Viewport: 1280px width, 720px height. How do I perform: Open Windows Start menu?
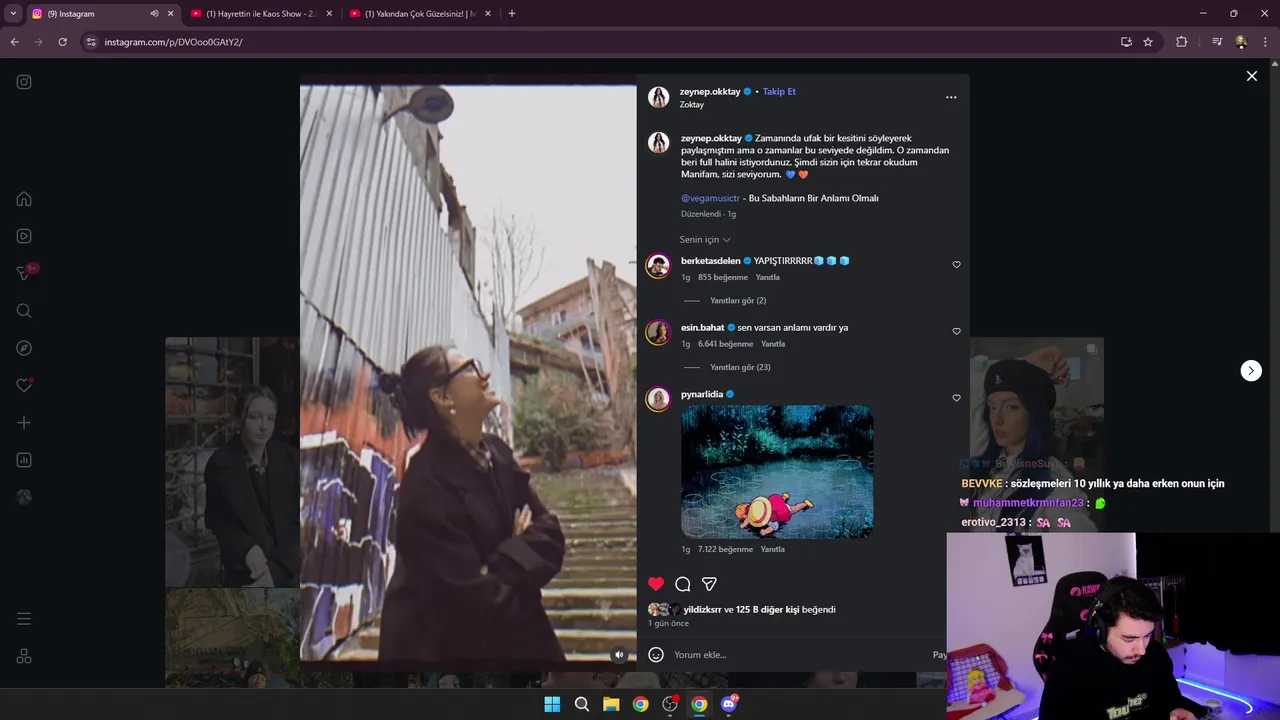point(552,704)
